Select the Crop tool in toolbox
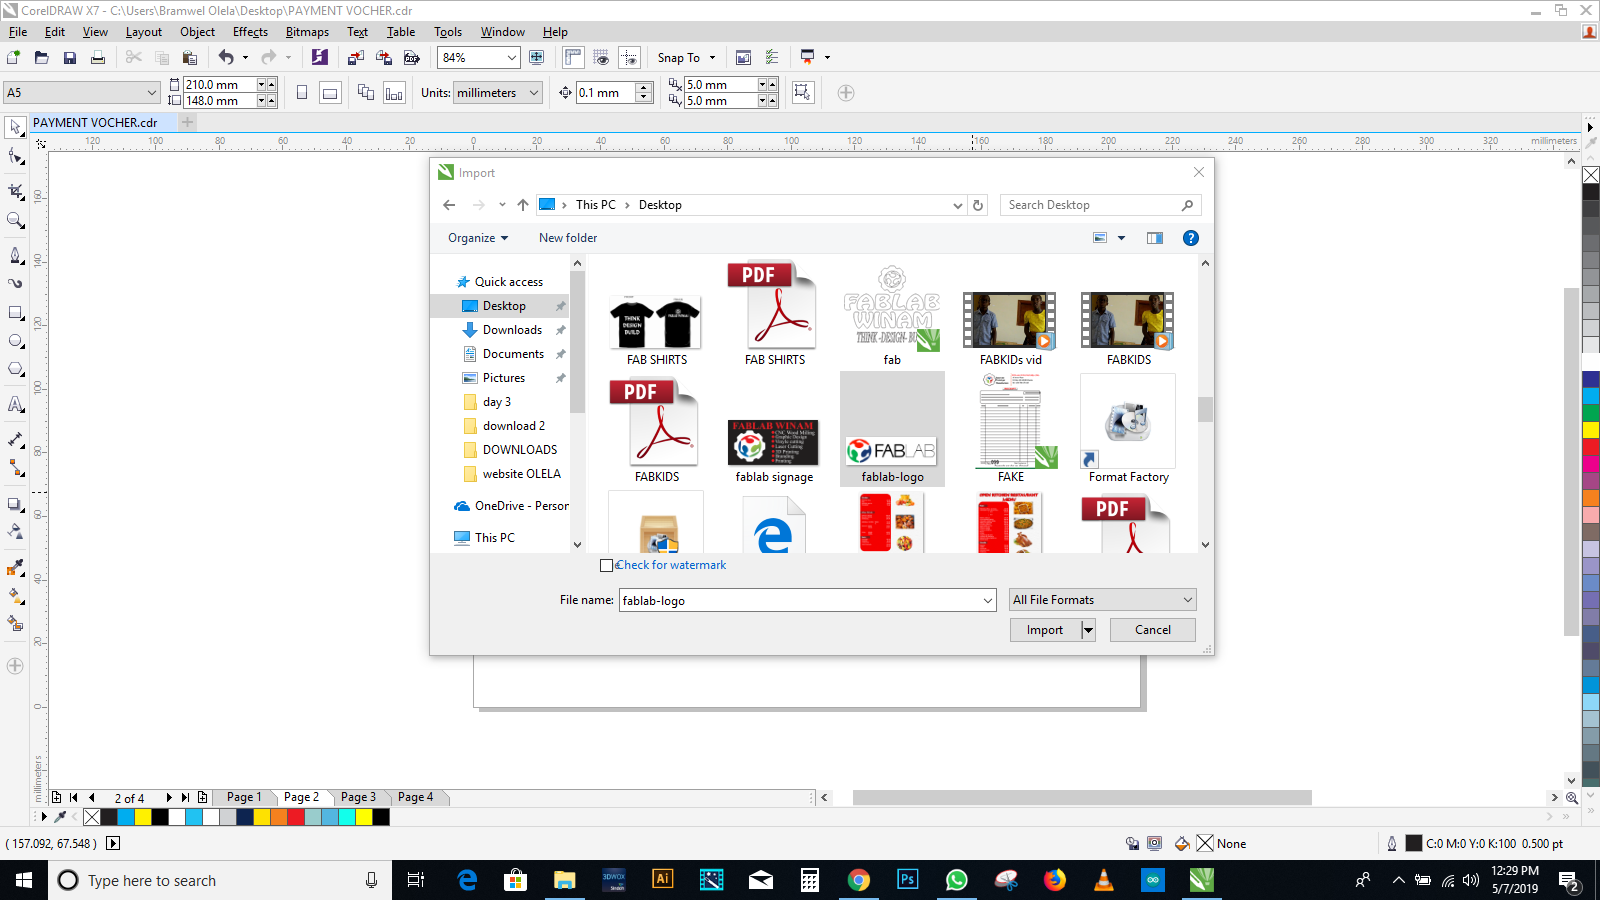Viewport: 1600px width, 900px height. click(x=15, y=190)
